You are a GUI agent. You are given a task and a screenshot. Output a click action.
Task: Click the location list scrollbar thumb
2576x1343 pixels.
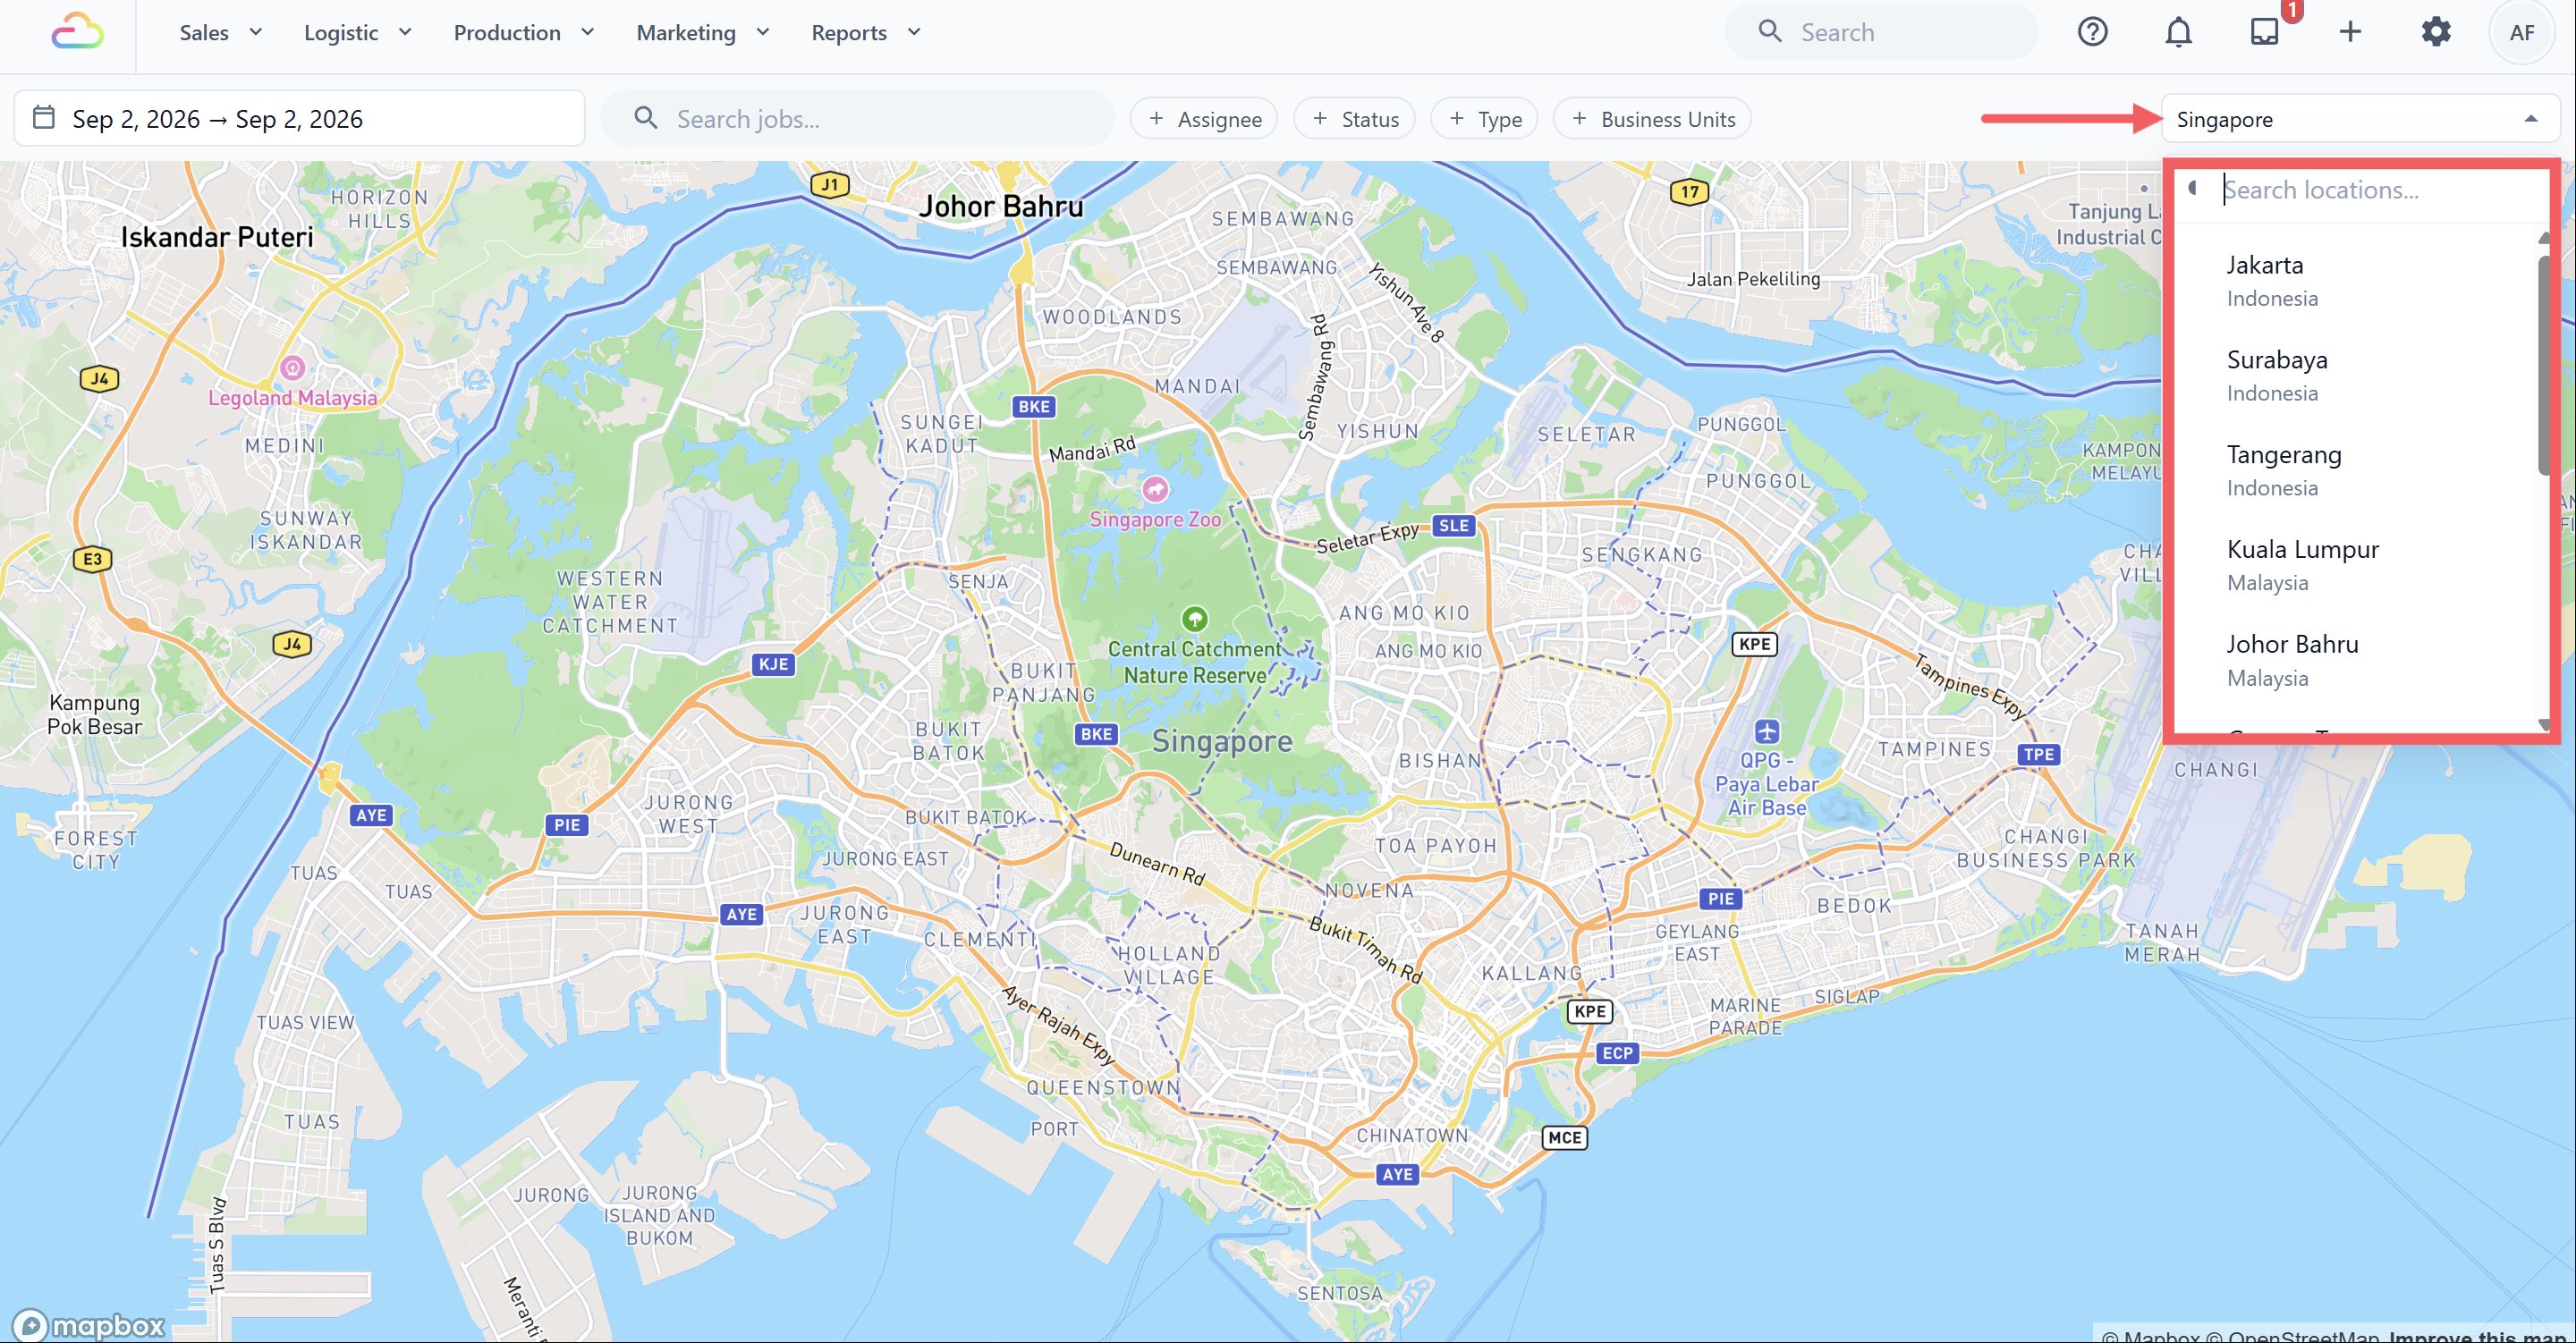click(2546, 365)
